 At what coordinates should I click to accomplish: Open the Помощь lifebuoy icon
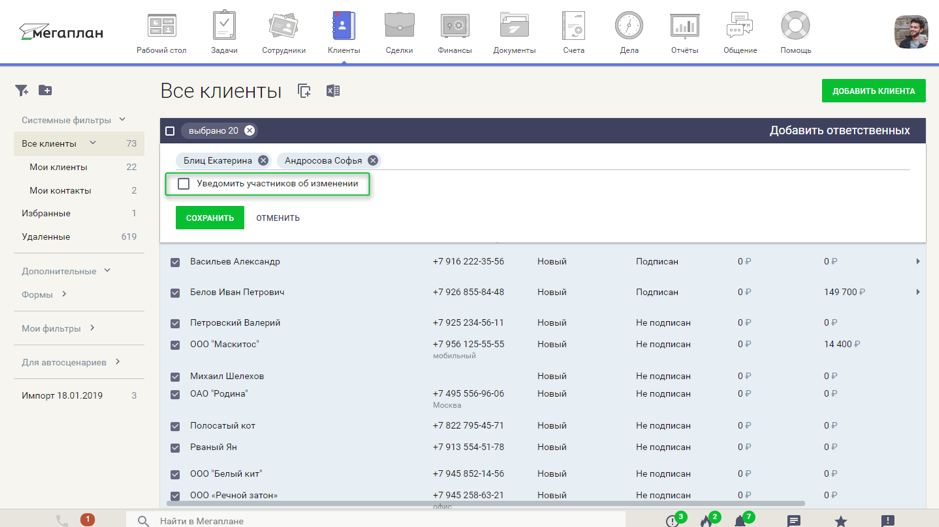click(795, 27)
